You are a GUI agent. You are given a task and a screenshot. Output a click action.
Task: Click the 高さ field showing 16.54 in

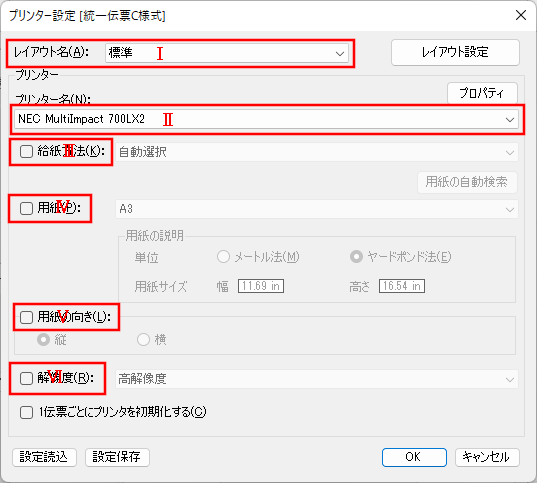click(402, 286)
